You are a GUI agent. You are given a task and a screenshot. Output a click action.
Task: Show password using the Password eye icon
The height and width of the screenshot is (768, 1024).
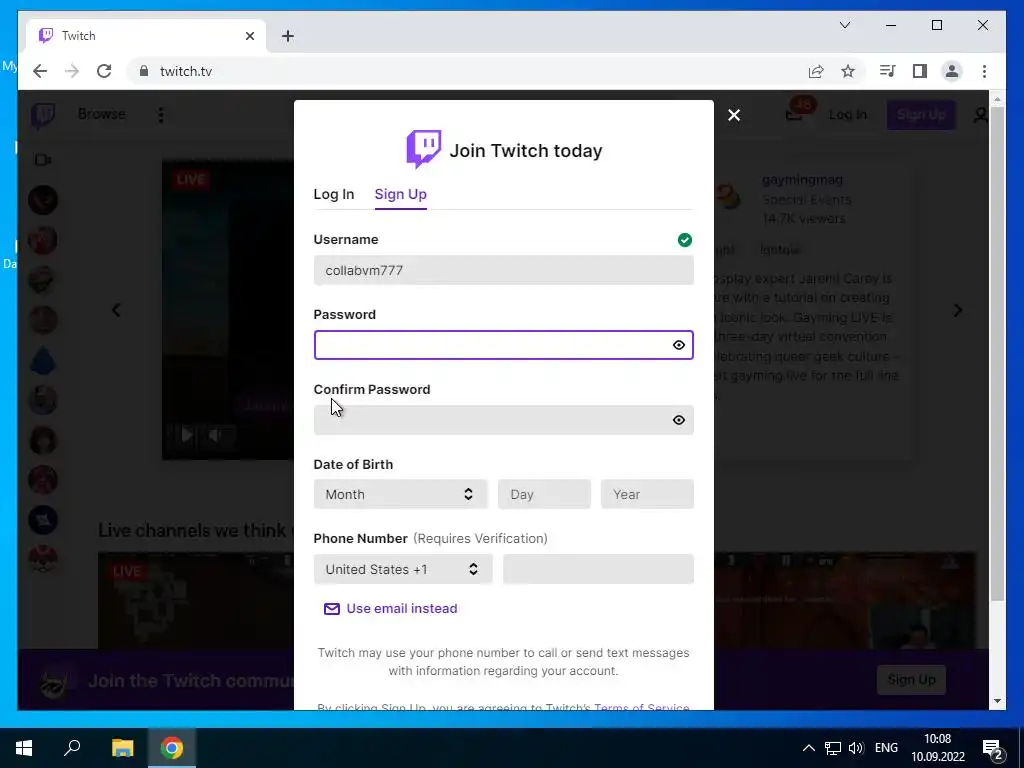[x=679, y=345]
